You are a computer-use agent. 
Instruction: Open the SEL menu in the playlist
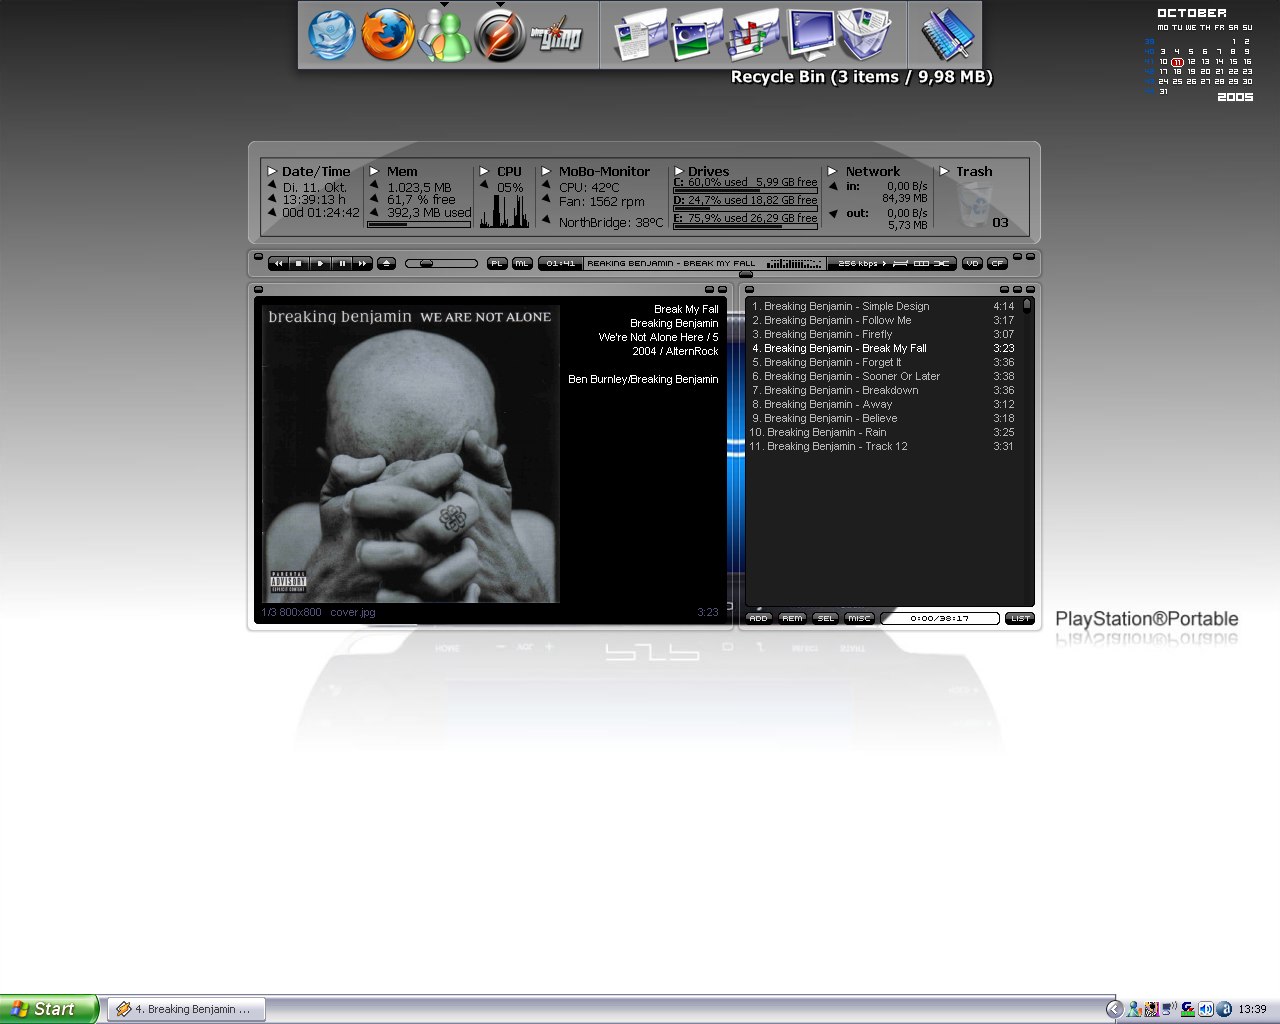click(825, 618)
